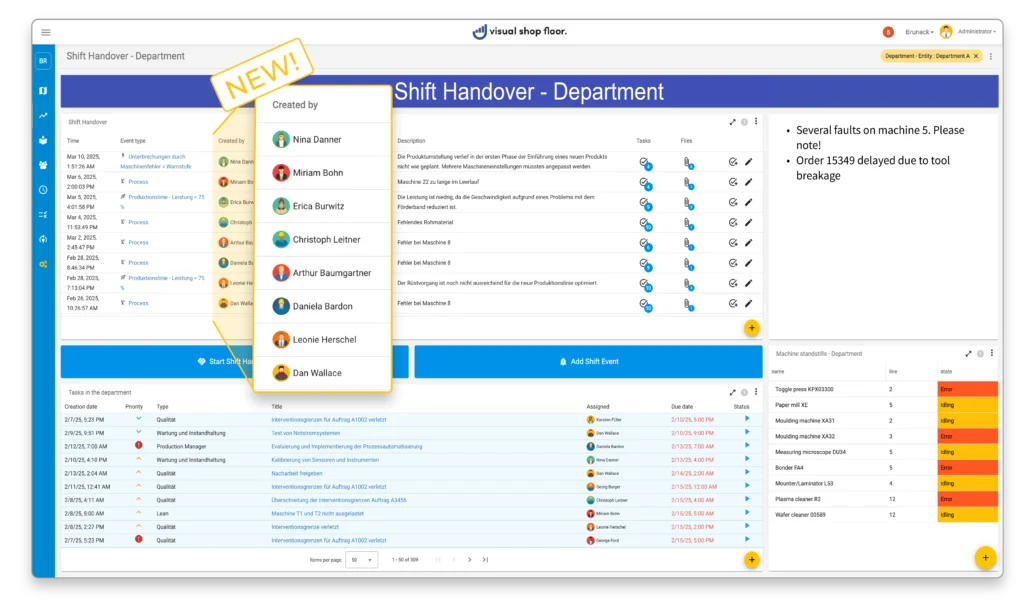Image resolution: width=1024 pixels, height=612 pixels.
Task: Select Dan Wallace in the Created by list
Action: point(317,373)
